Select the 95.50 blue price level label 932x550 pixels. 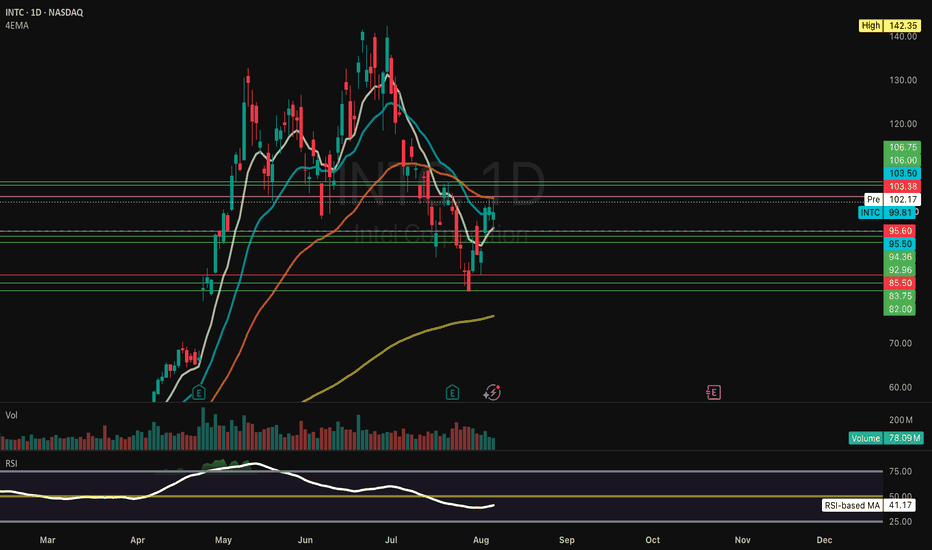[899, 244]
